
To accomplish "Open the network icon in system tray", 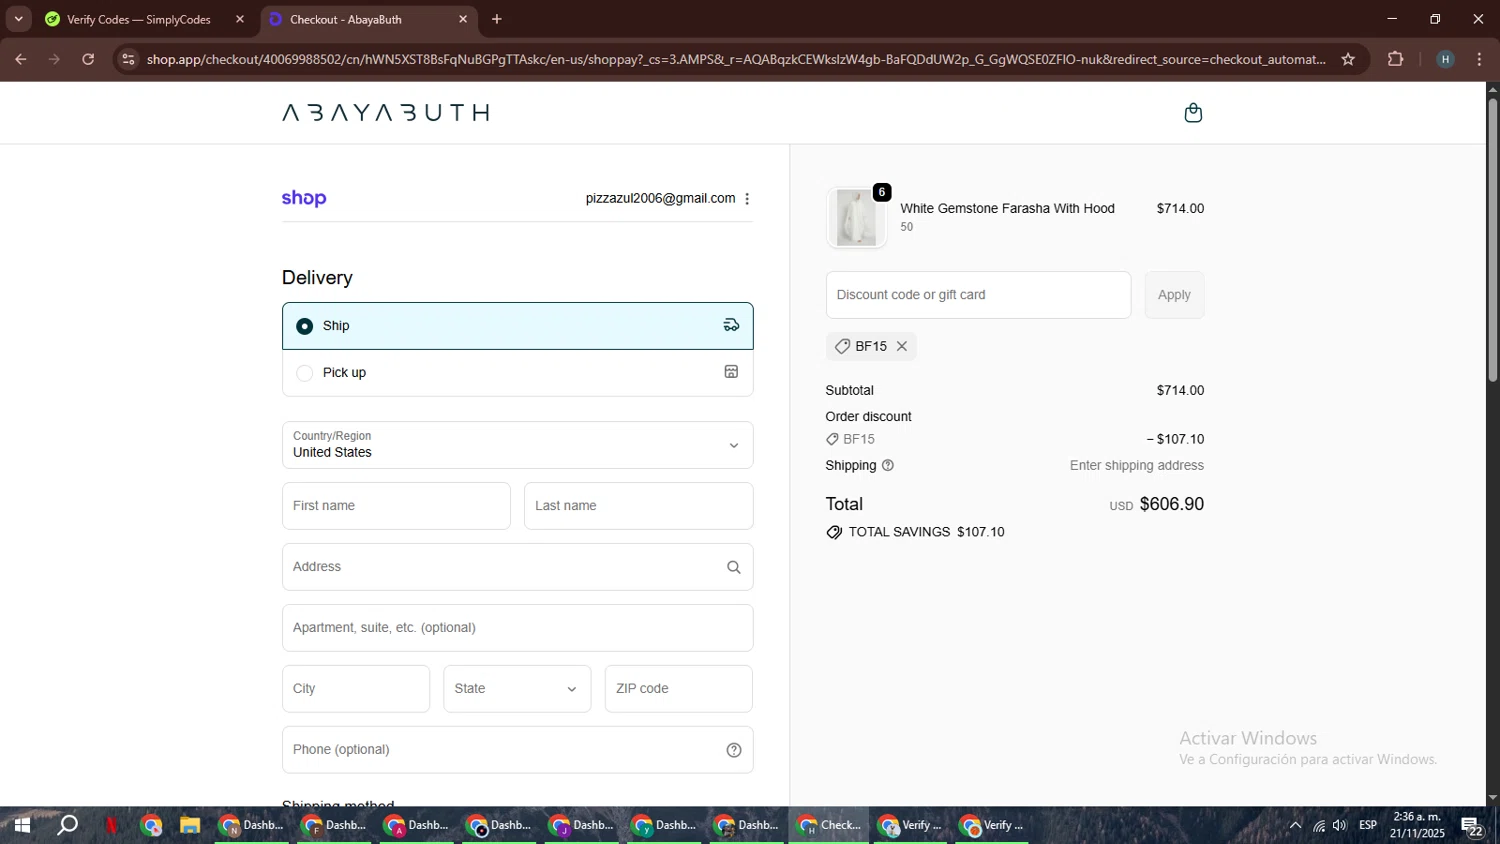I will 1318,825.
